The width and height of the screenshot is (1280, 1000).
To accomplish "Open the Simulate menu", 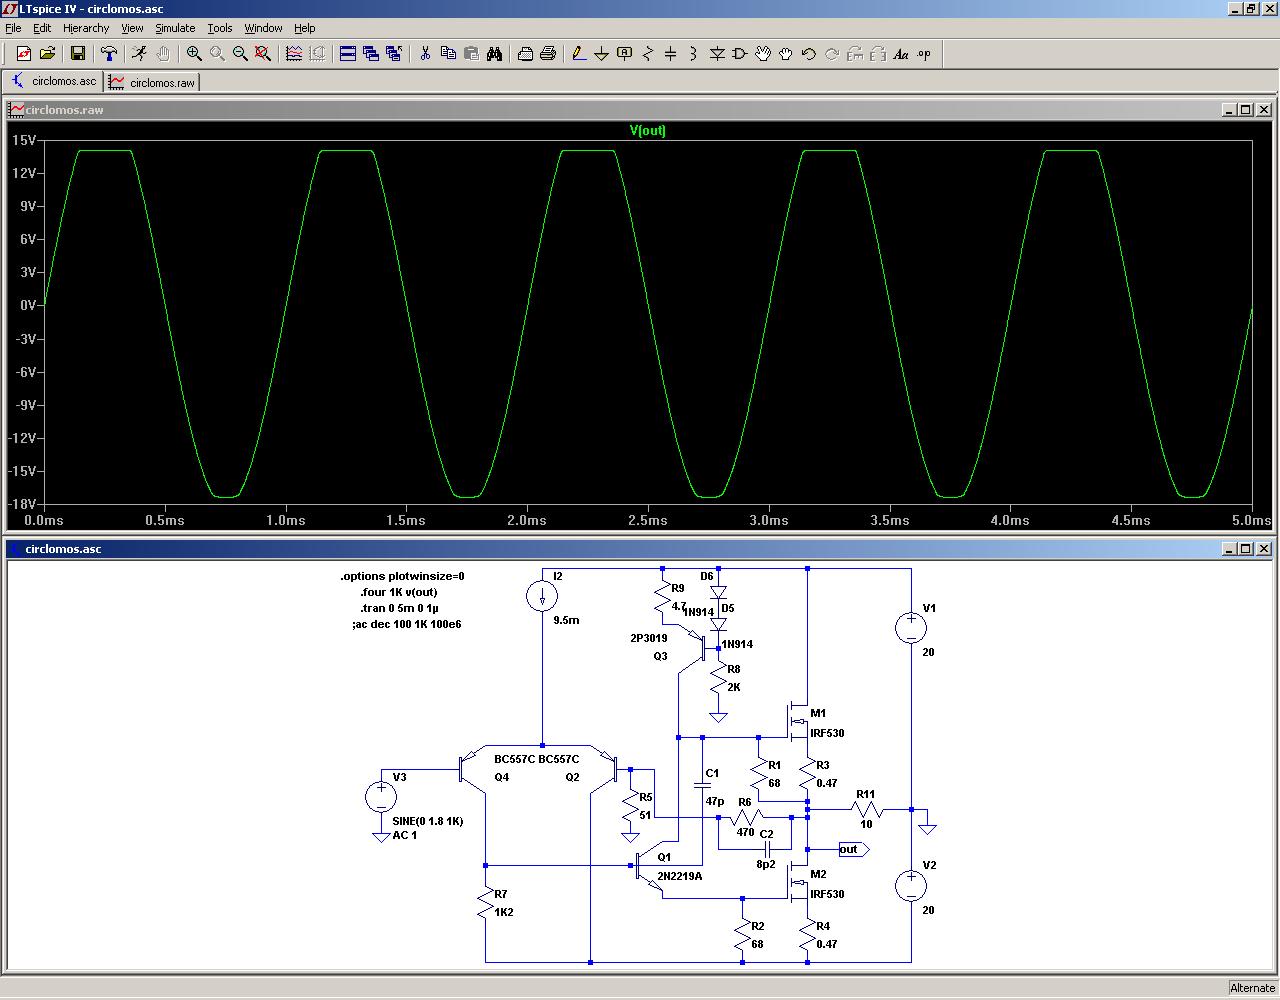I will click(x=175, y=28).
